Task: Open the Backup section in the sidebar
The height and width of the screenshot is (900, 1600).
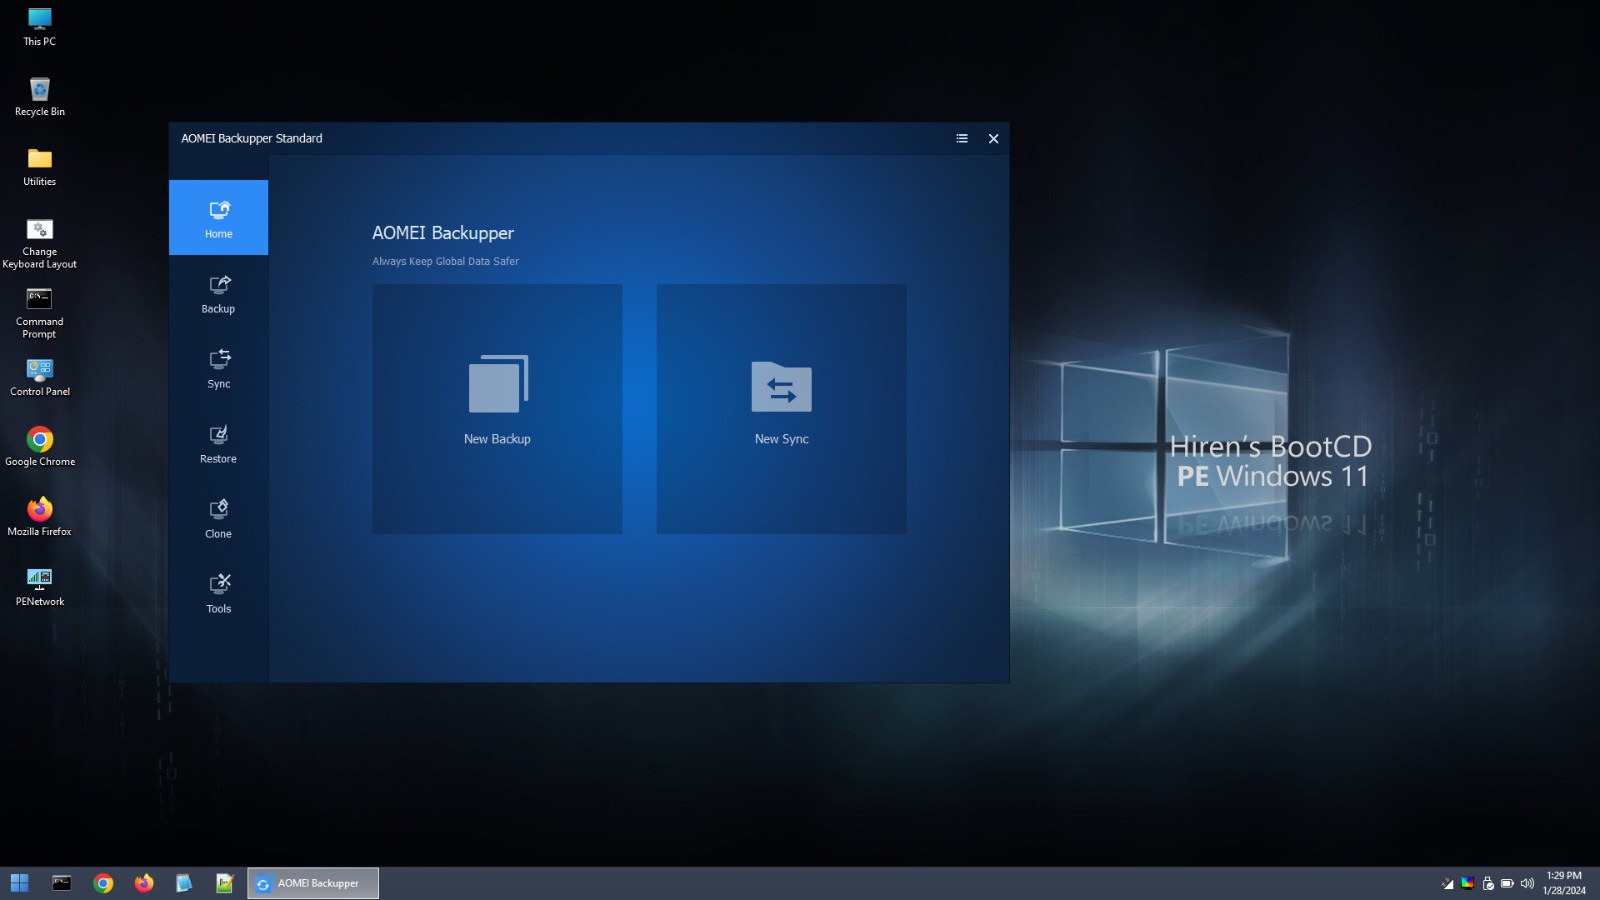Action: (218, 295)
